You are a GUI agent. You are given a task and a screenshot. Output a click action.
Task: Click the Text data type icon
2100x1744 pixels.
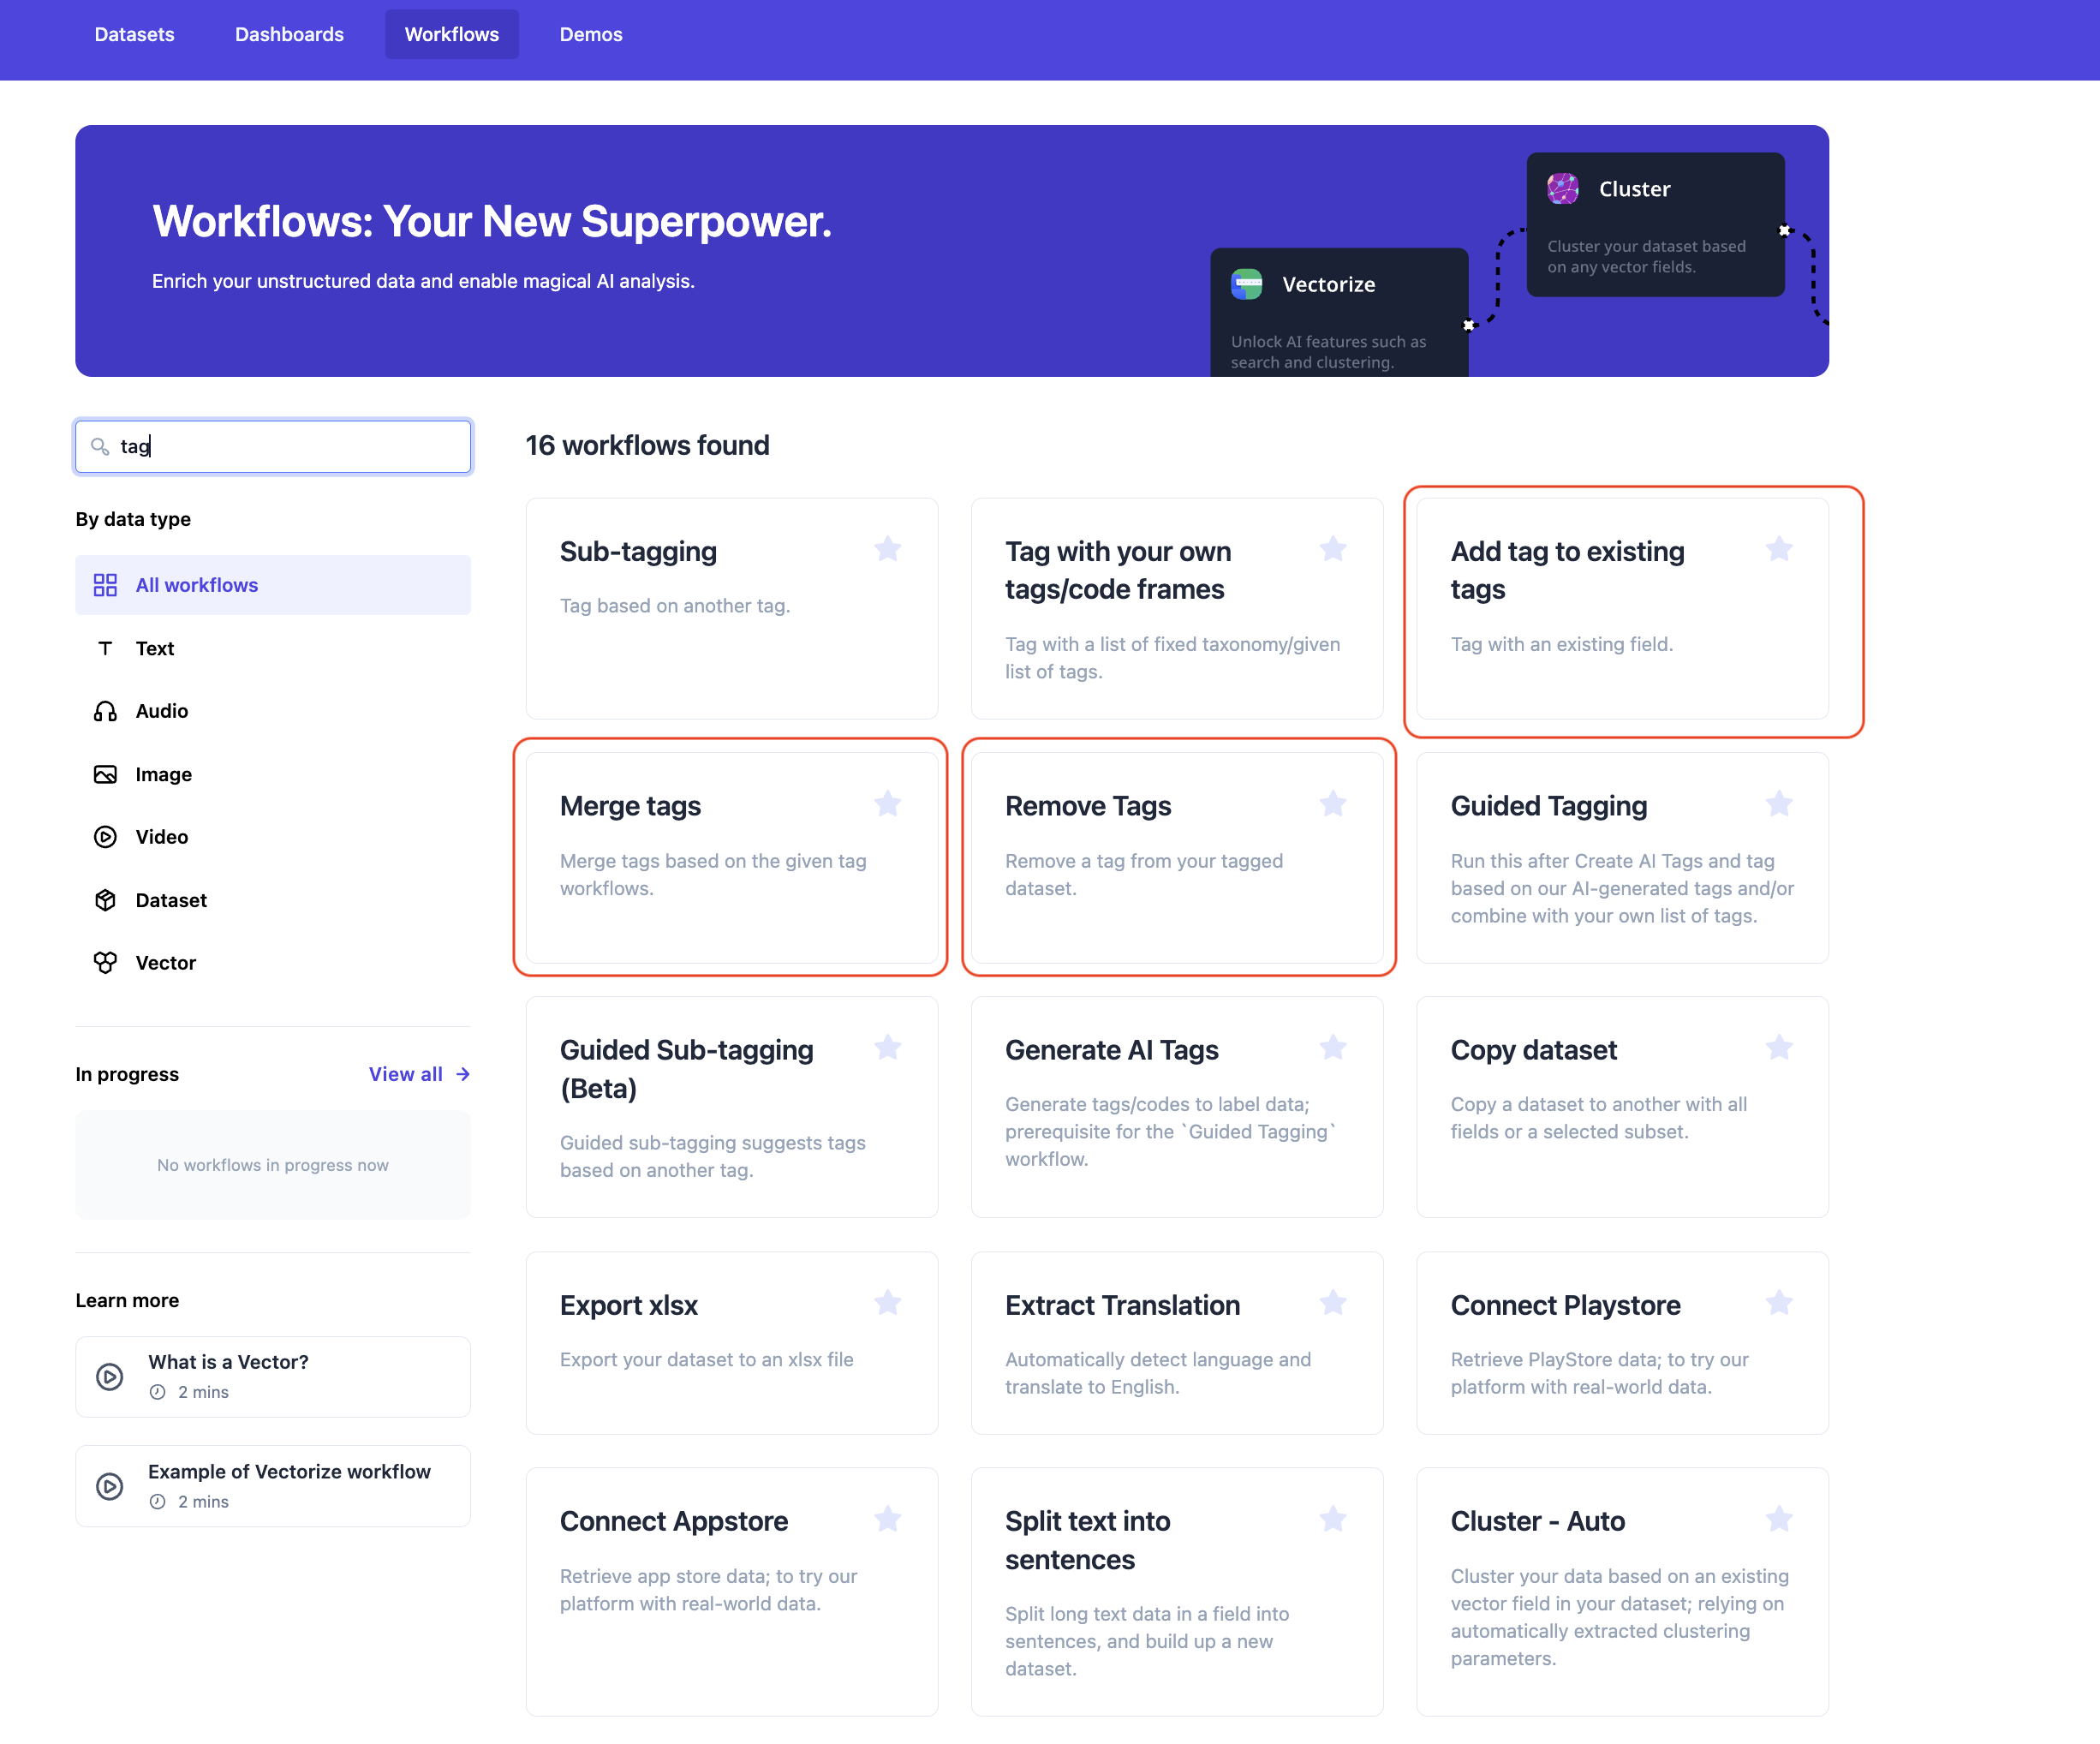click(105, 648)
